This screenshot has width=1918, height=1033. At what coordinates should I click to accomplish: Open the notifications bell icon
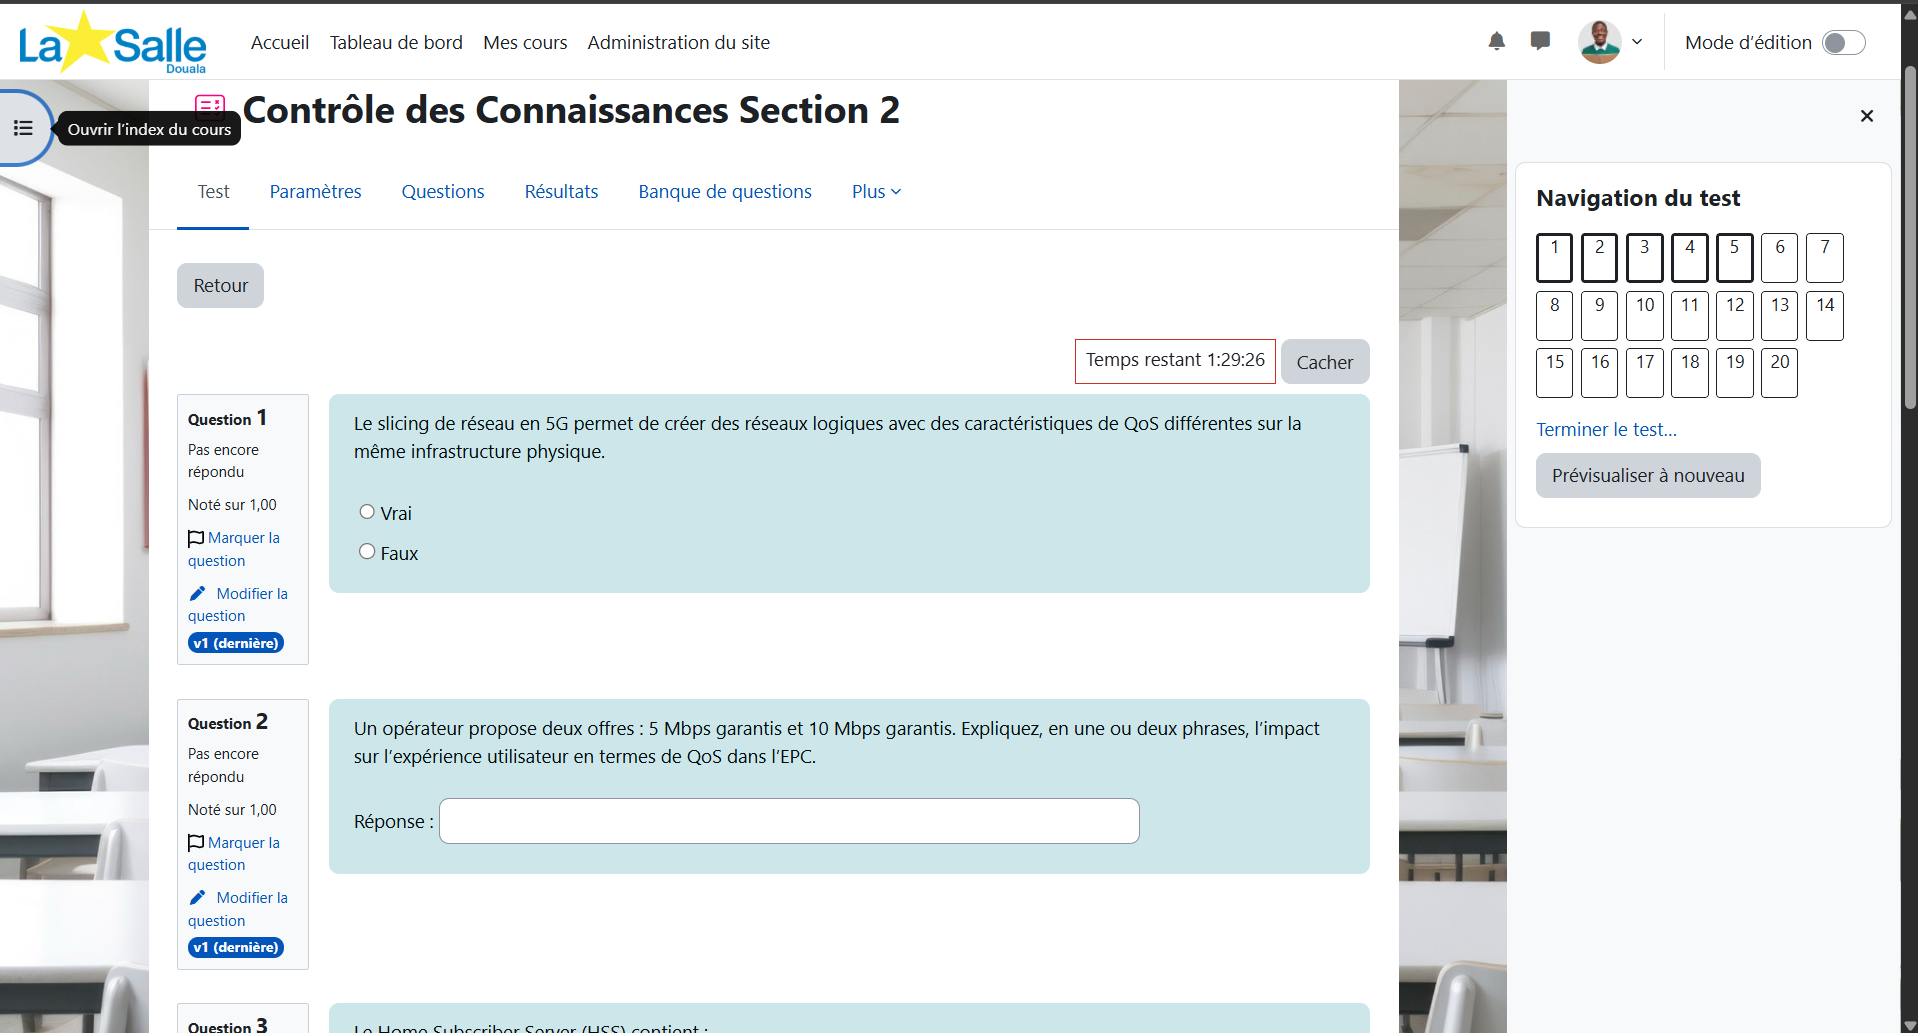click(x=1496, y=42)
